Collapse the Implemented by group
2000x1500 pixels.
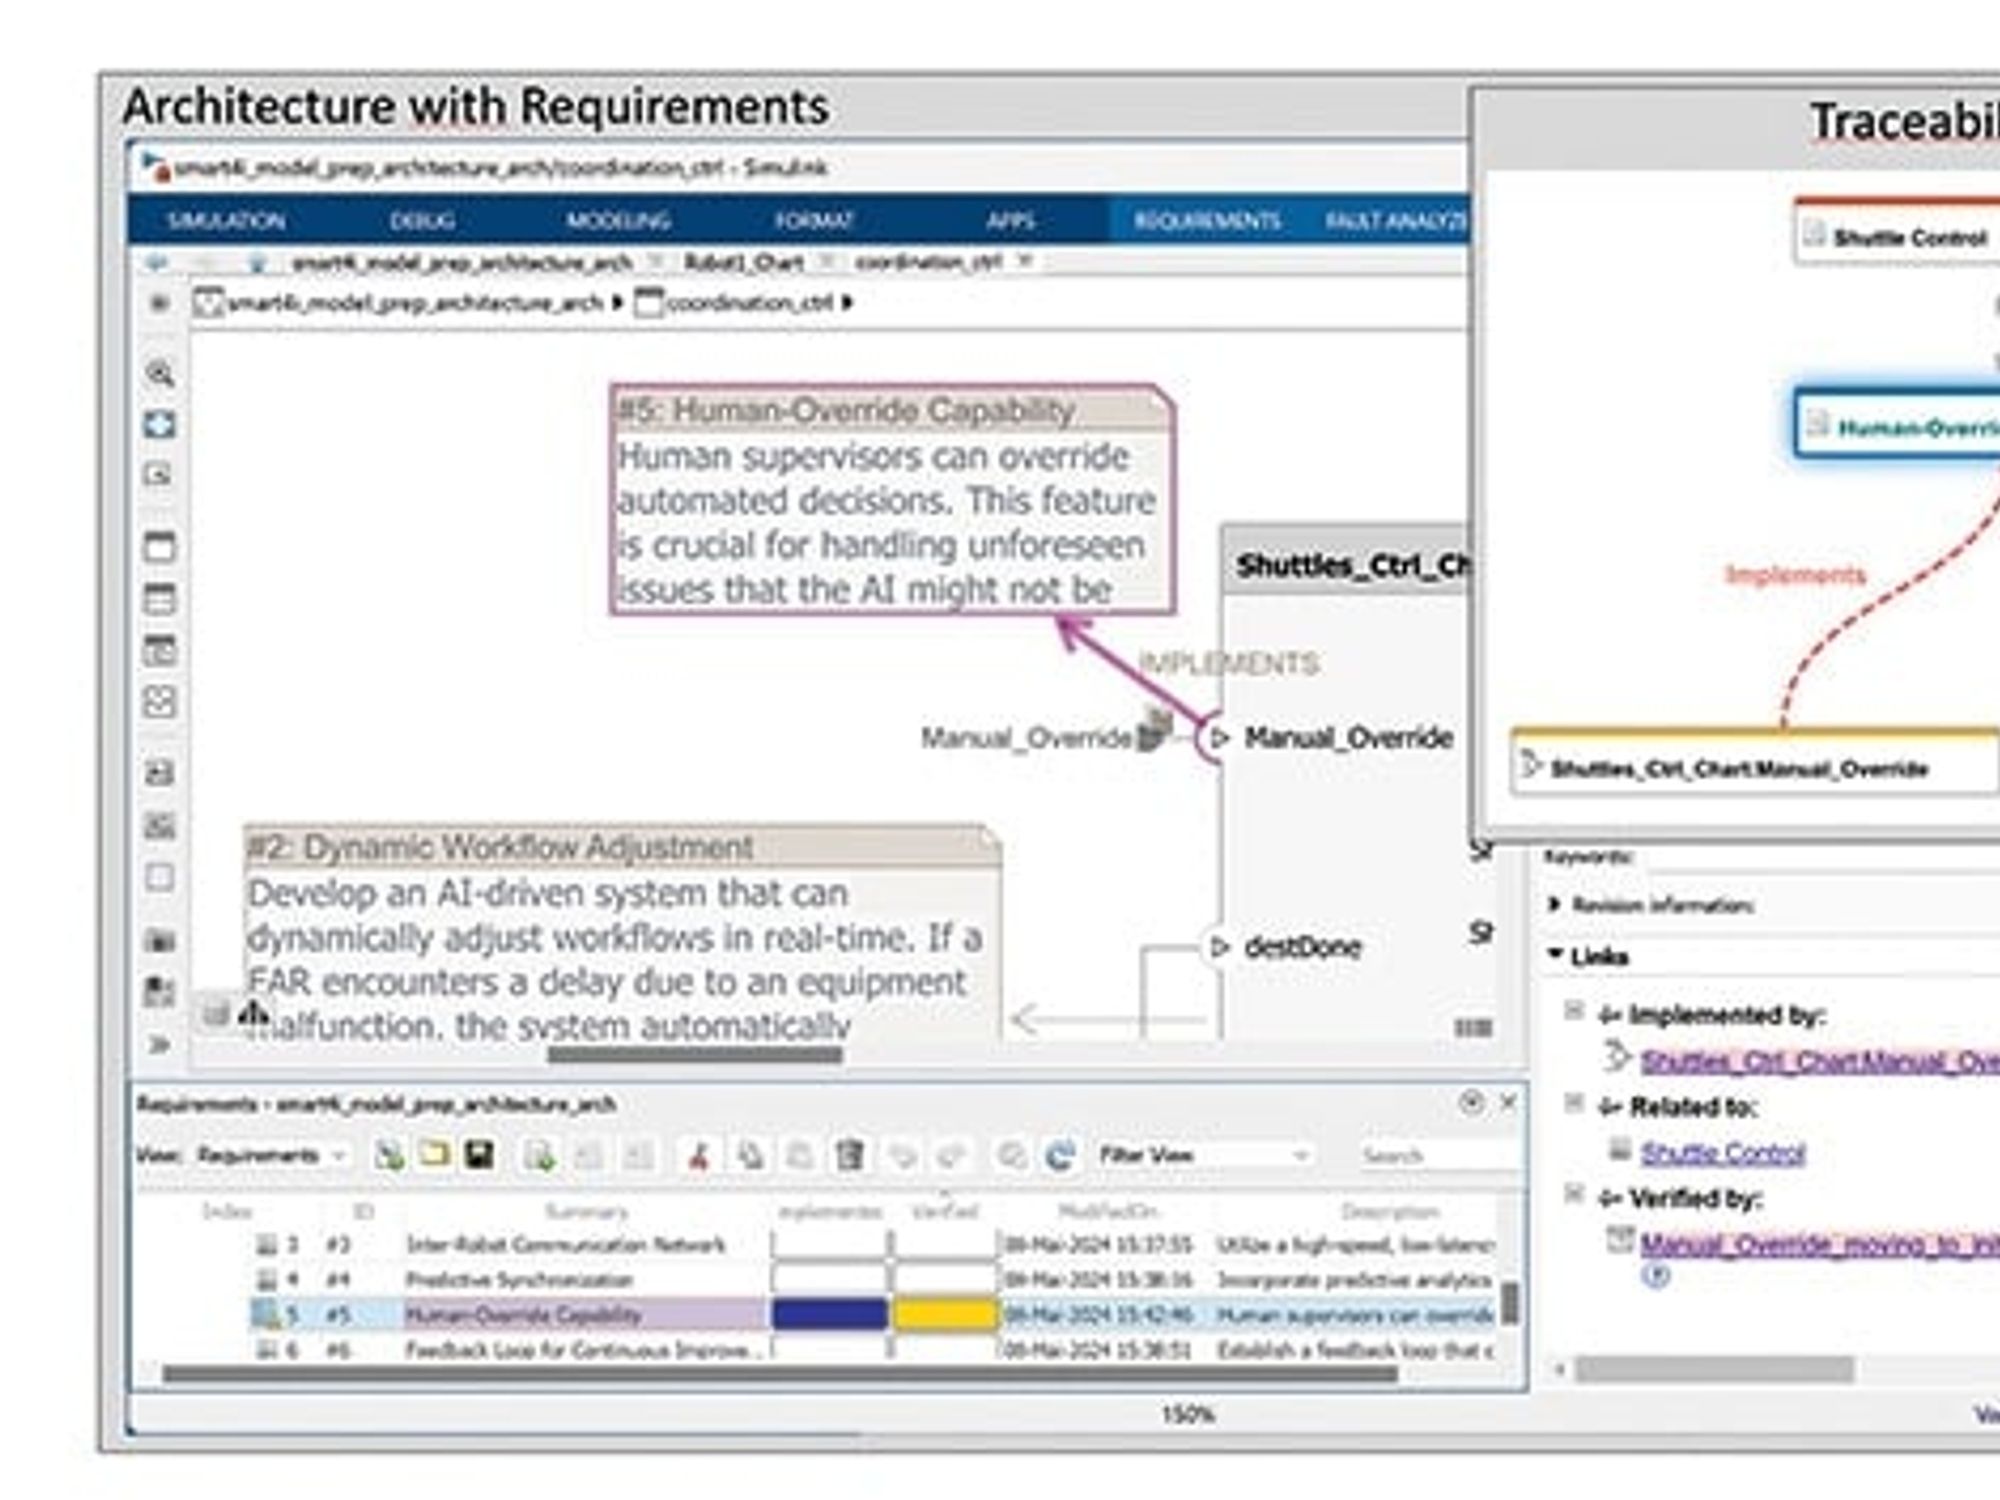pyautogui.click(x=1574, y=1011)
